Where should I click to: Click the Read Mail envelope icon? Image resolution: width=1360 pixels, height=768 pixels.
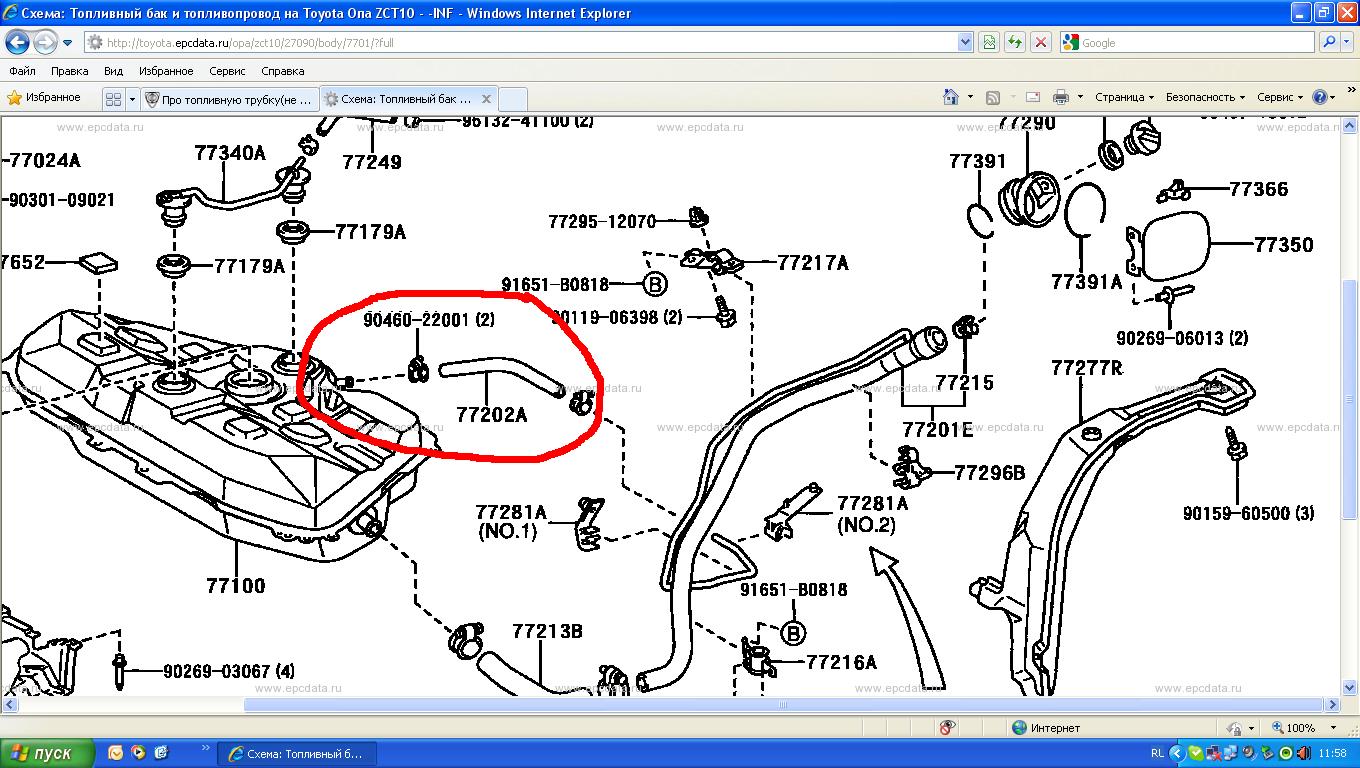pos(1033,97)
